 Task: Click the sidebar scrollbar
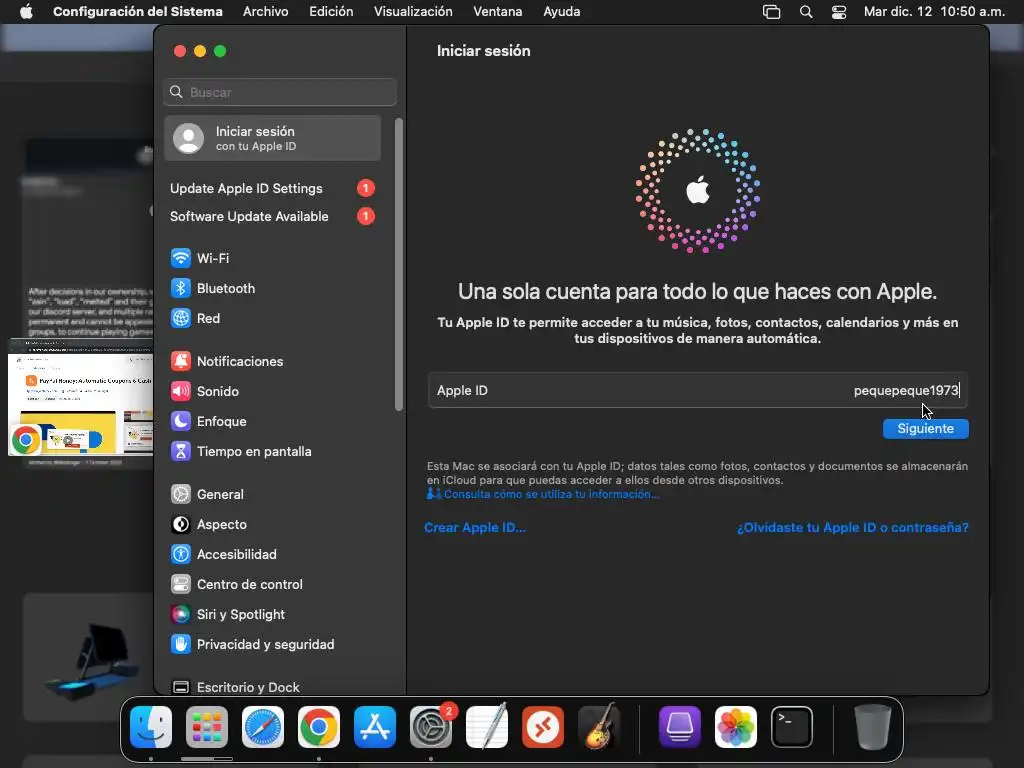(x=399, y=264)
